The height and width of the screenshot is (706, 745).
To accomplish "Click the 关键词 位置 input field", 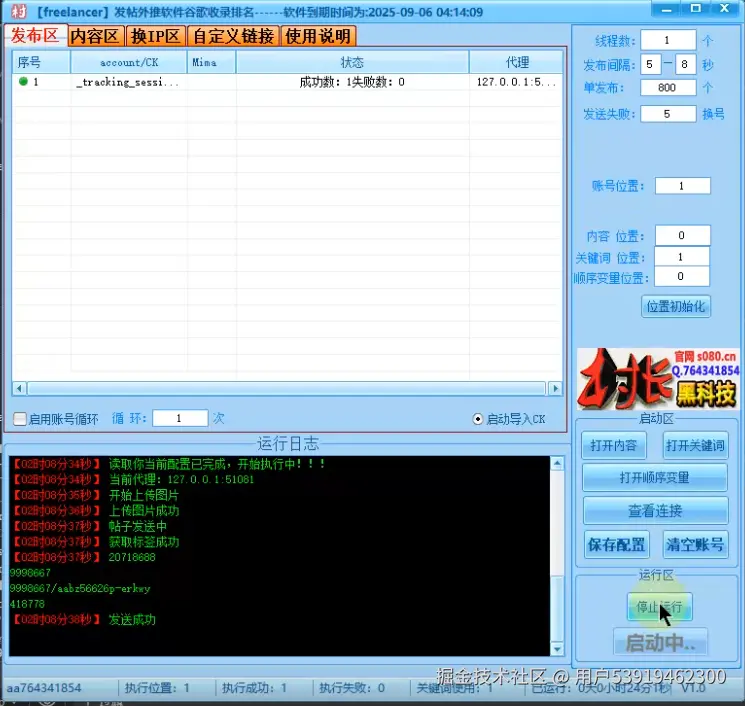I will (681, 257).
